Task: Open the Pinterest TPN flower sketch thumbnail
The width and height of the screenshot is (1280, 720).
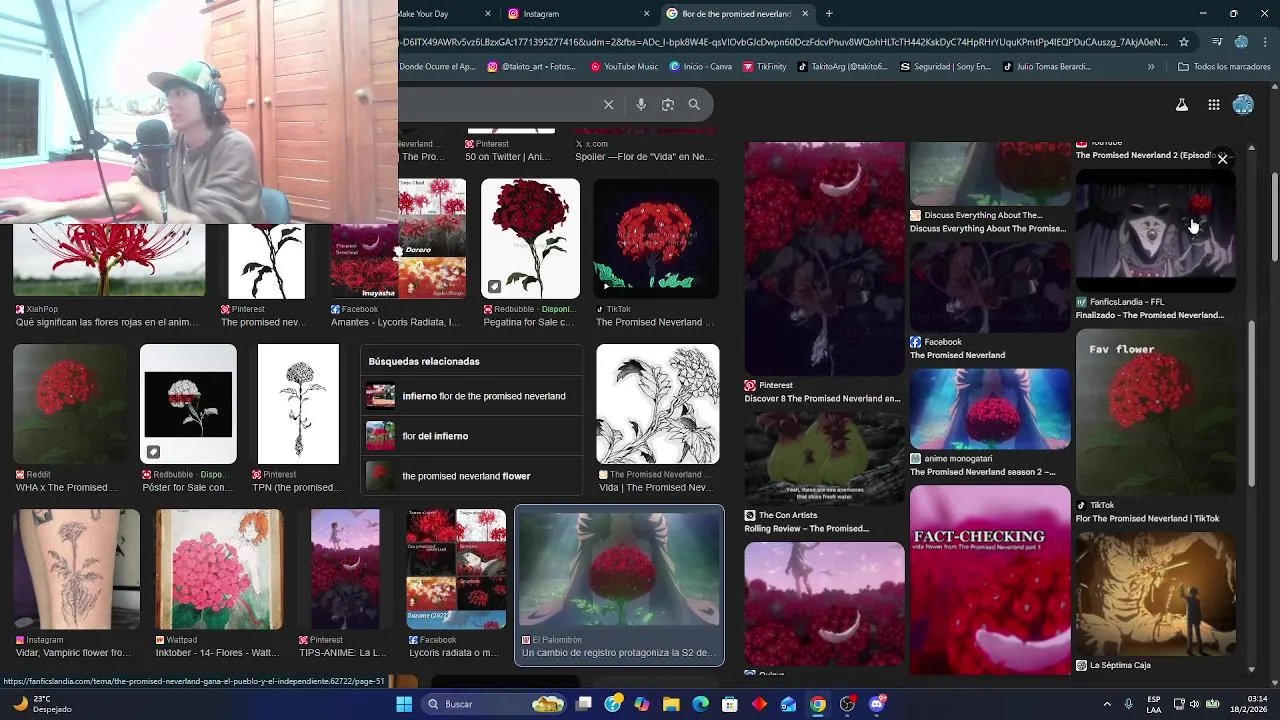Action: (x=298, y=404)
